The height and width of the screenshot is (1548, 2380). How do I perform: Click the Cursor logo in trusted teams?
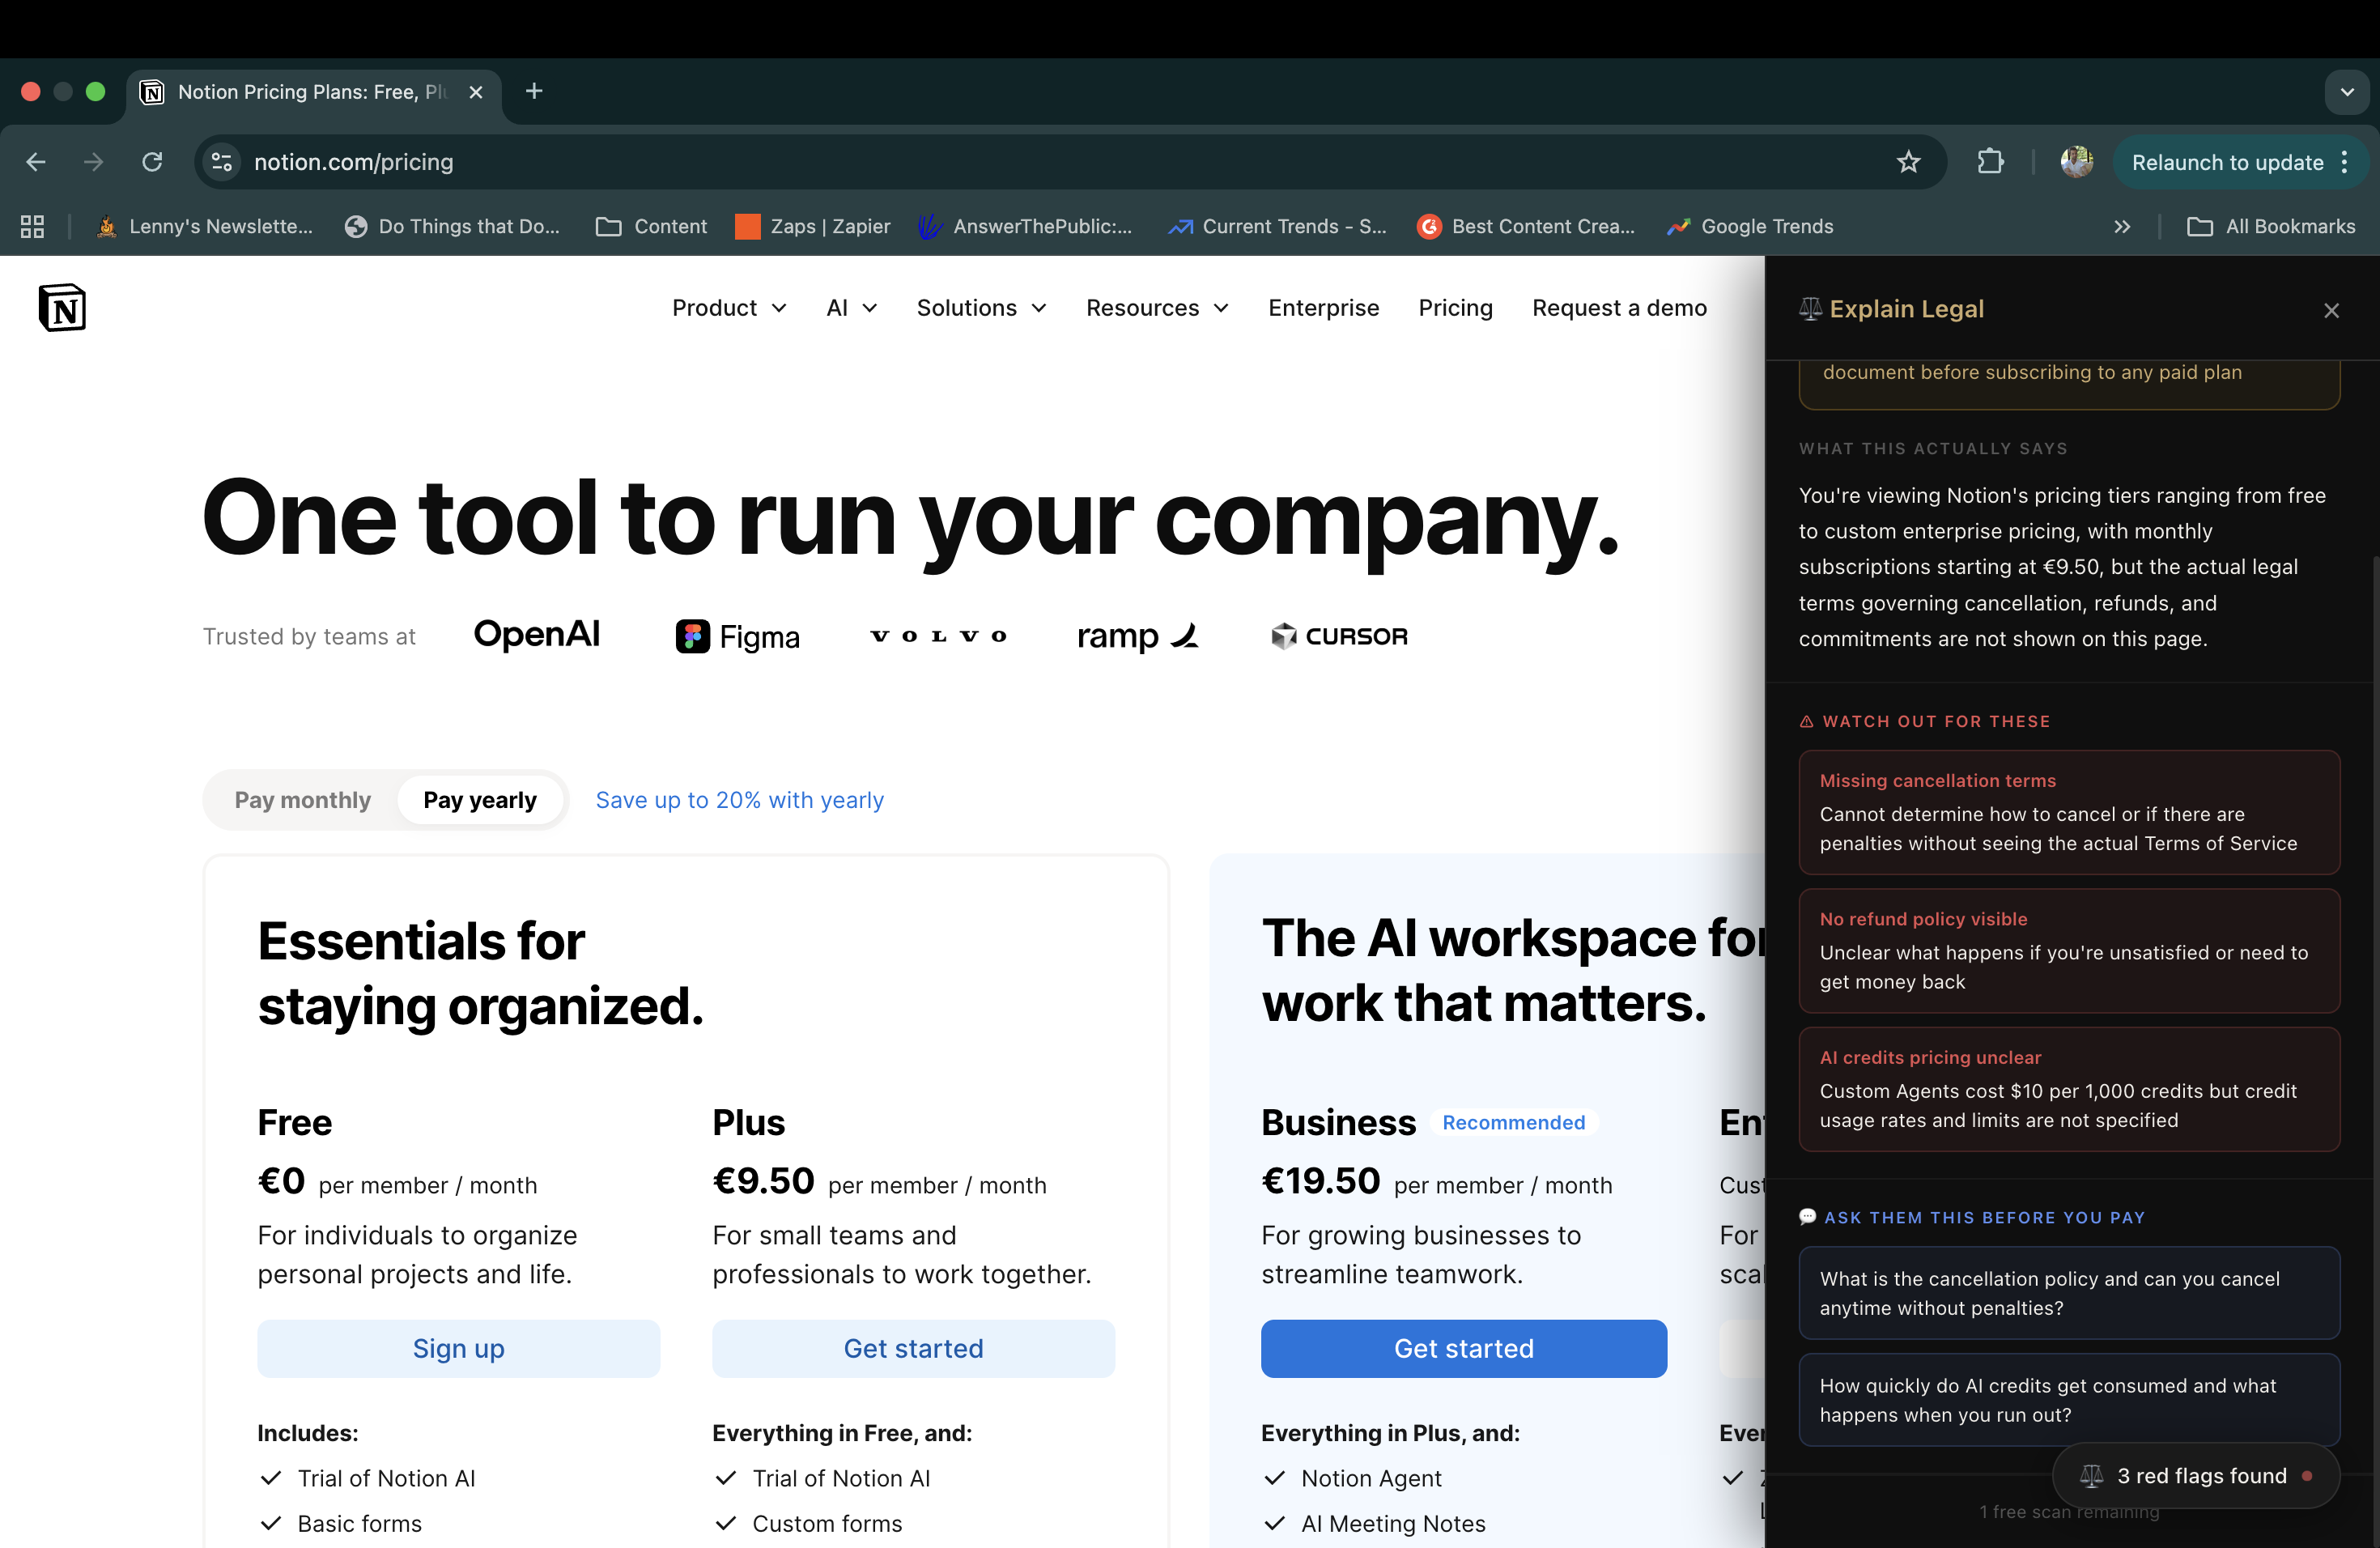[x=1340, y=636]
